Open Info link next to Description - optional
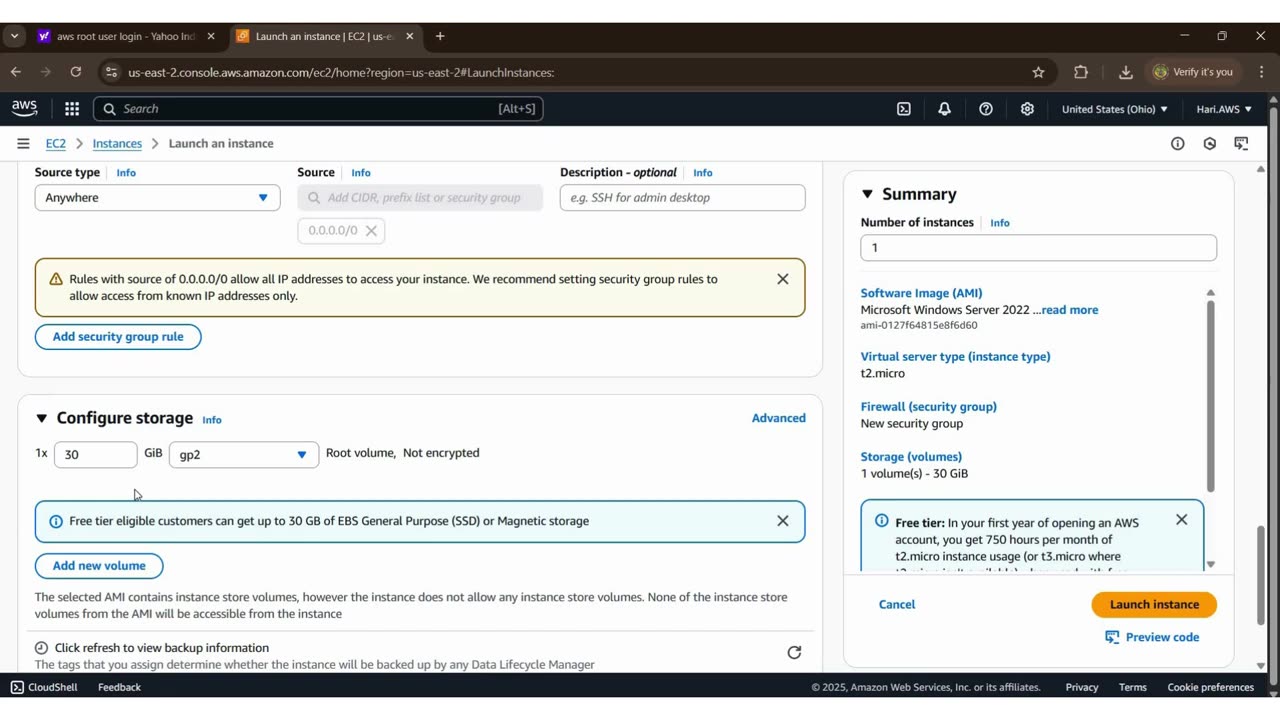Image resolution: width=1280 pixels, height=720 pixels. 703,173
